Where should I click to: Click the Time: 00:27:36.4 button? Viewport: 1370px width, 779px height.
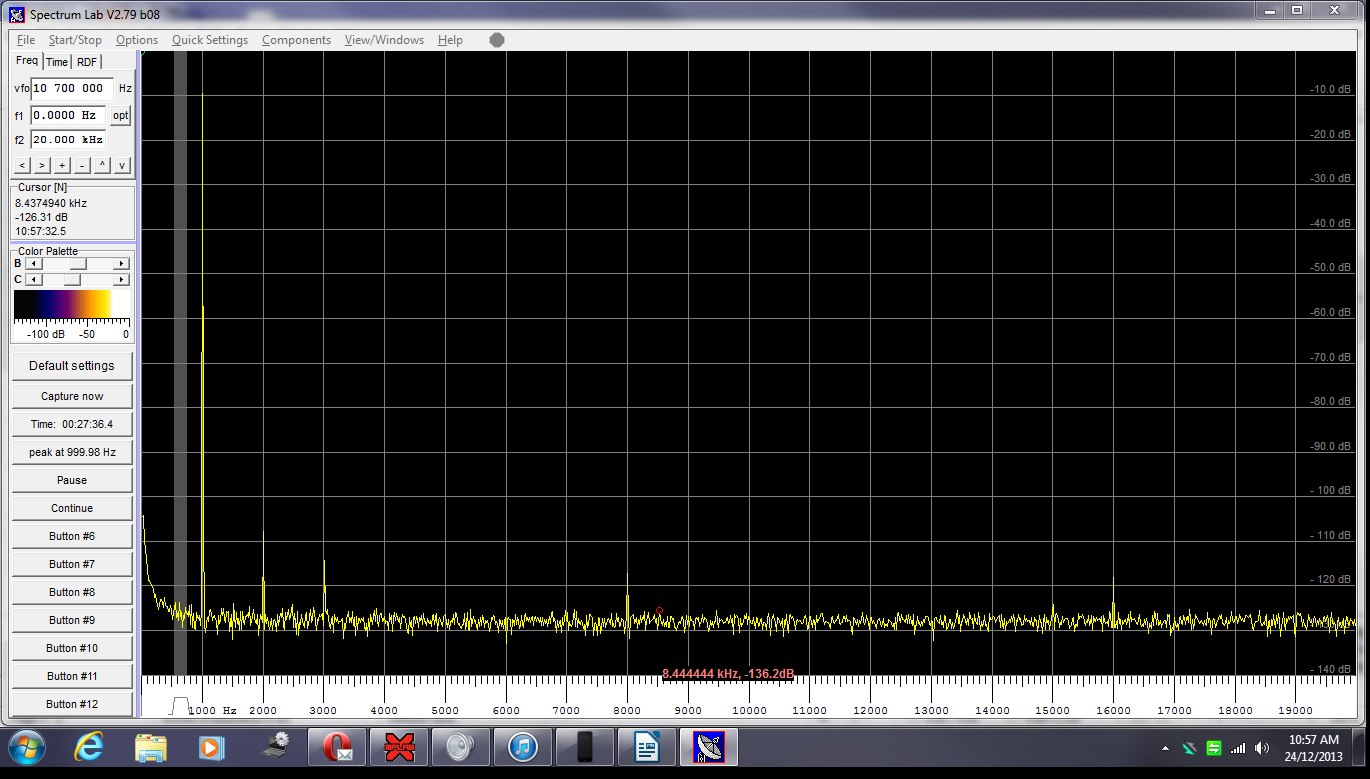[x=72, y=424]
